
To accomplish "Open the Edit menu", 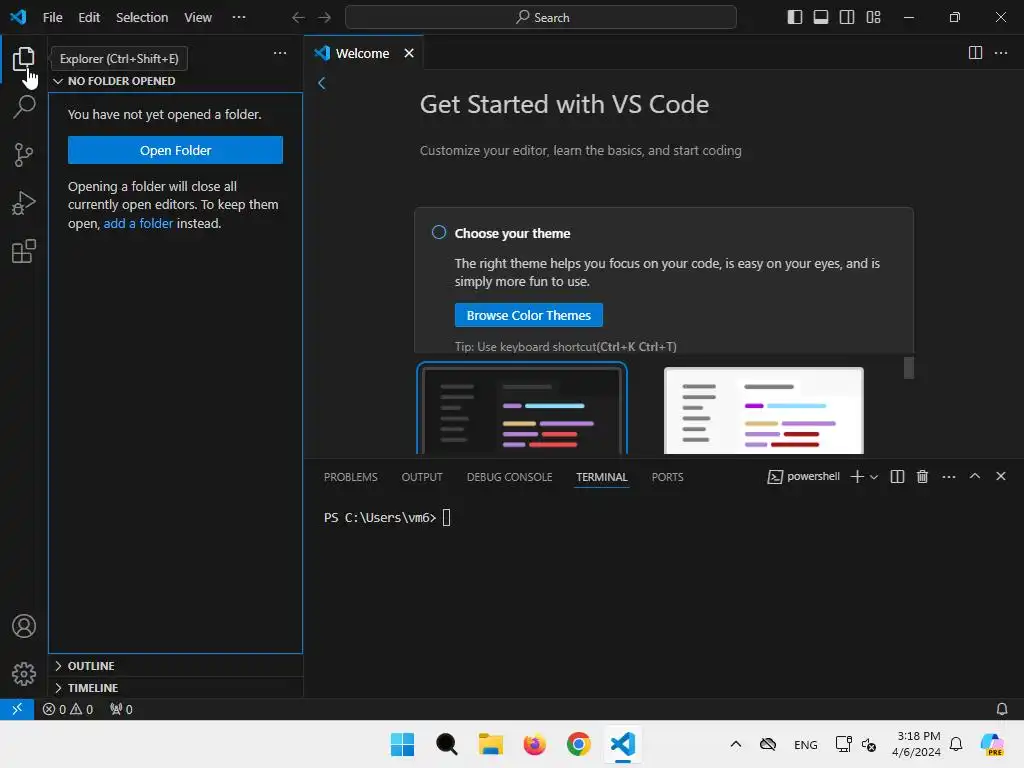I will [89, 18].
